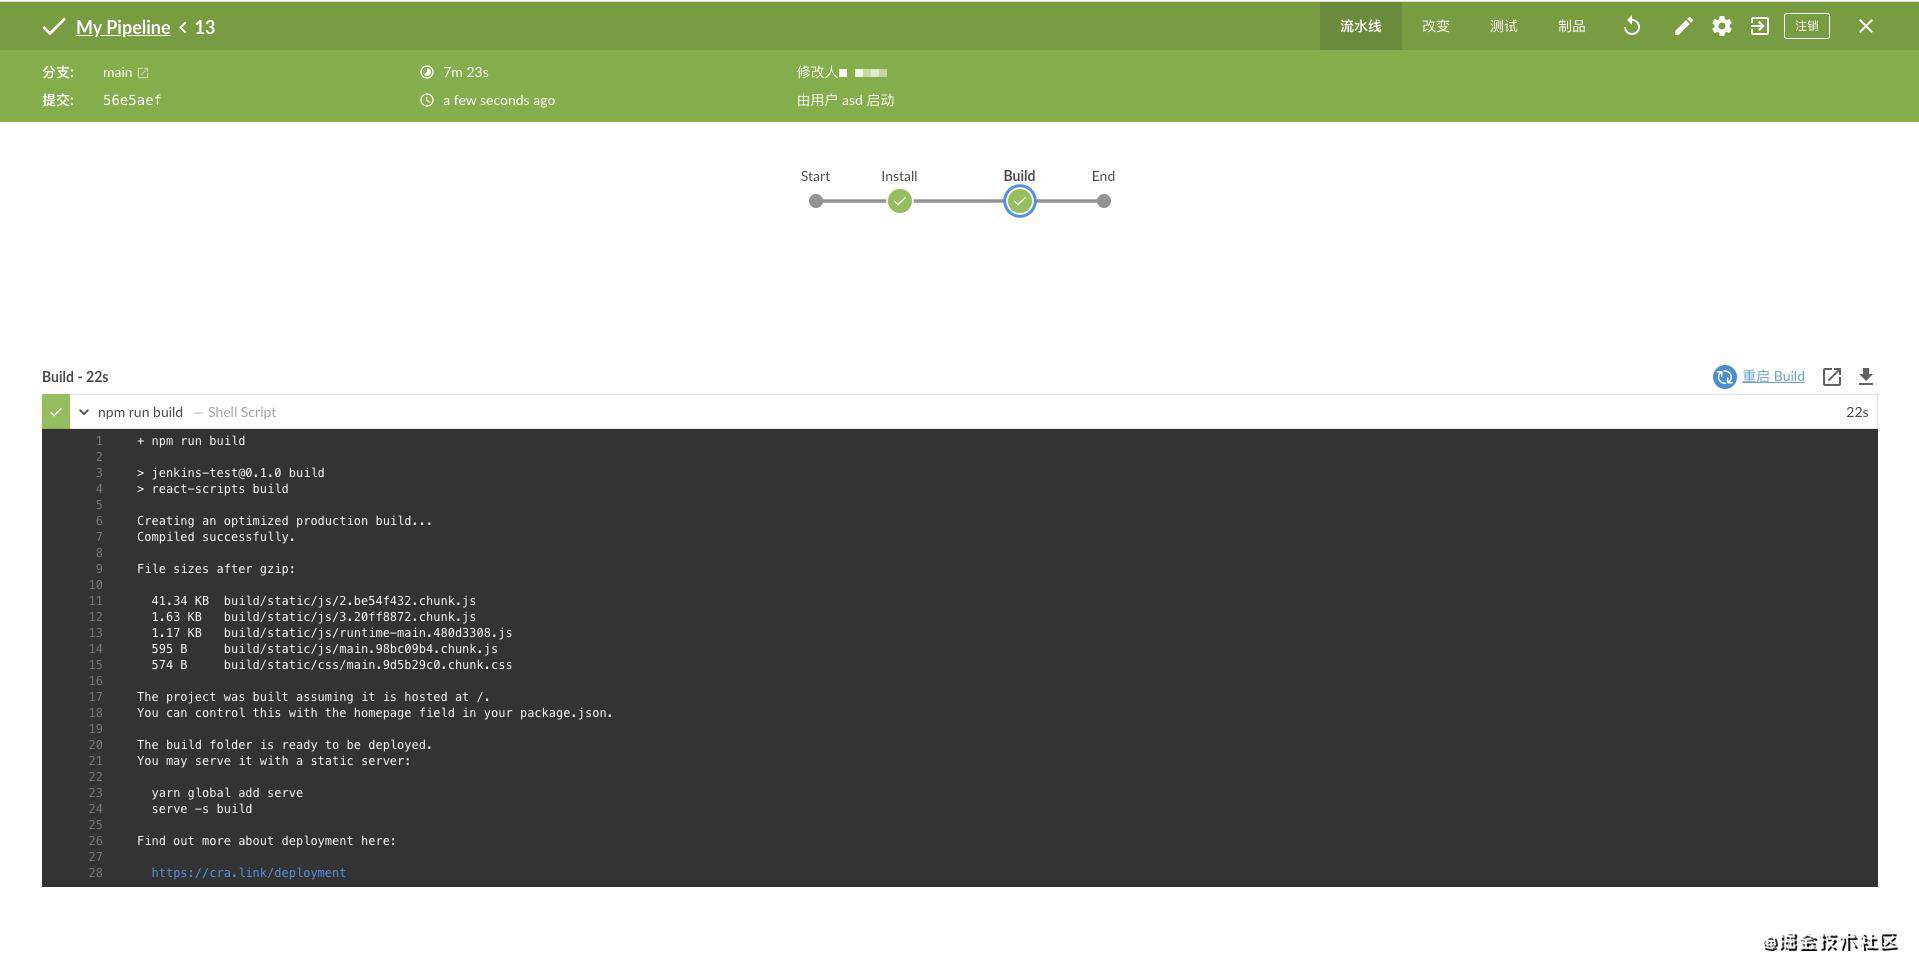Open the log in new window icon
The height and width of the screenshot is (970, 1919).
pyautogui.click(x=1831, y=377)
